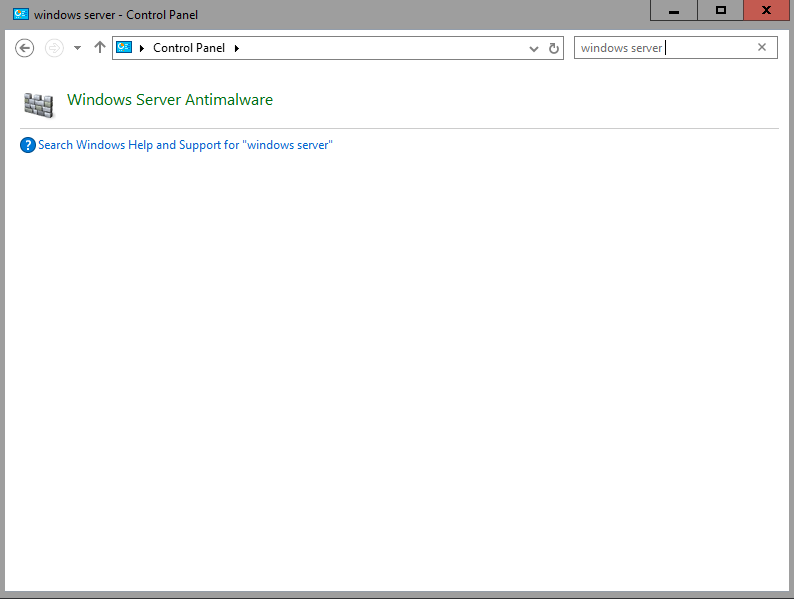Screen dimensions: 794x599
Task: Open address bar previous locations dropdown
Action: [x=534, y=49]
